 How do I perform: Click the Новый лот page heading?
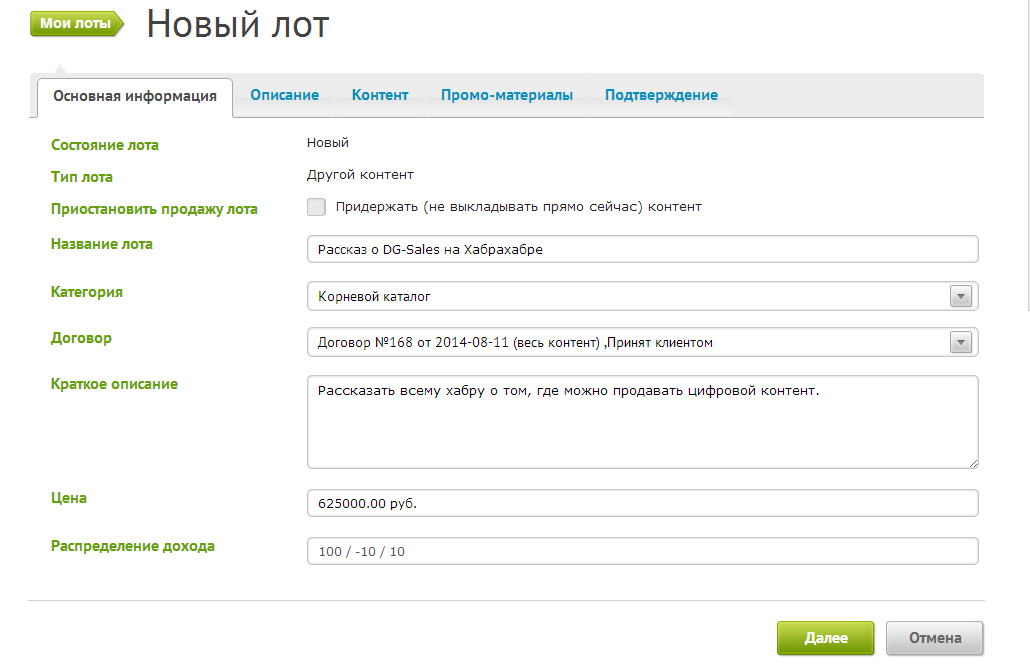click(x=237, y=25)
